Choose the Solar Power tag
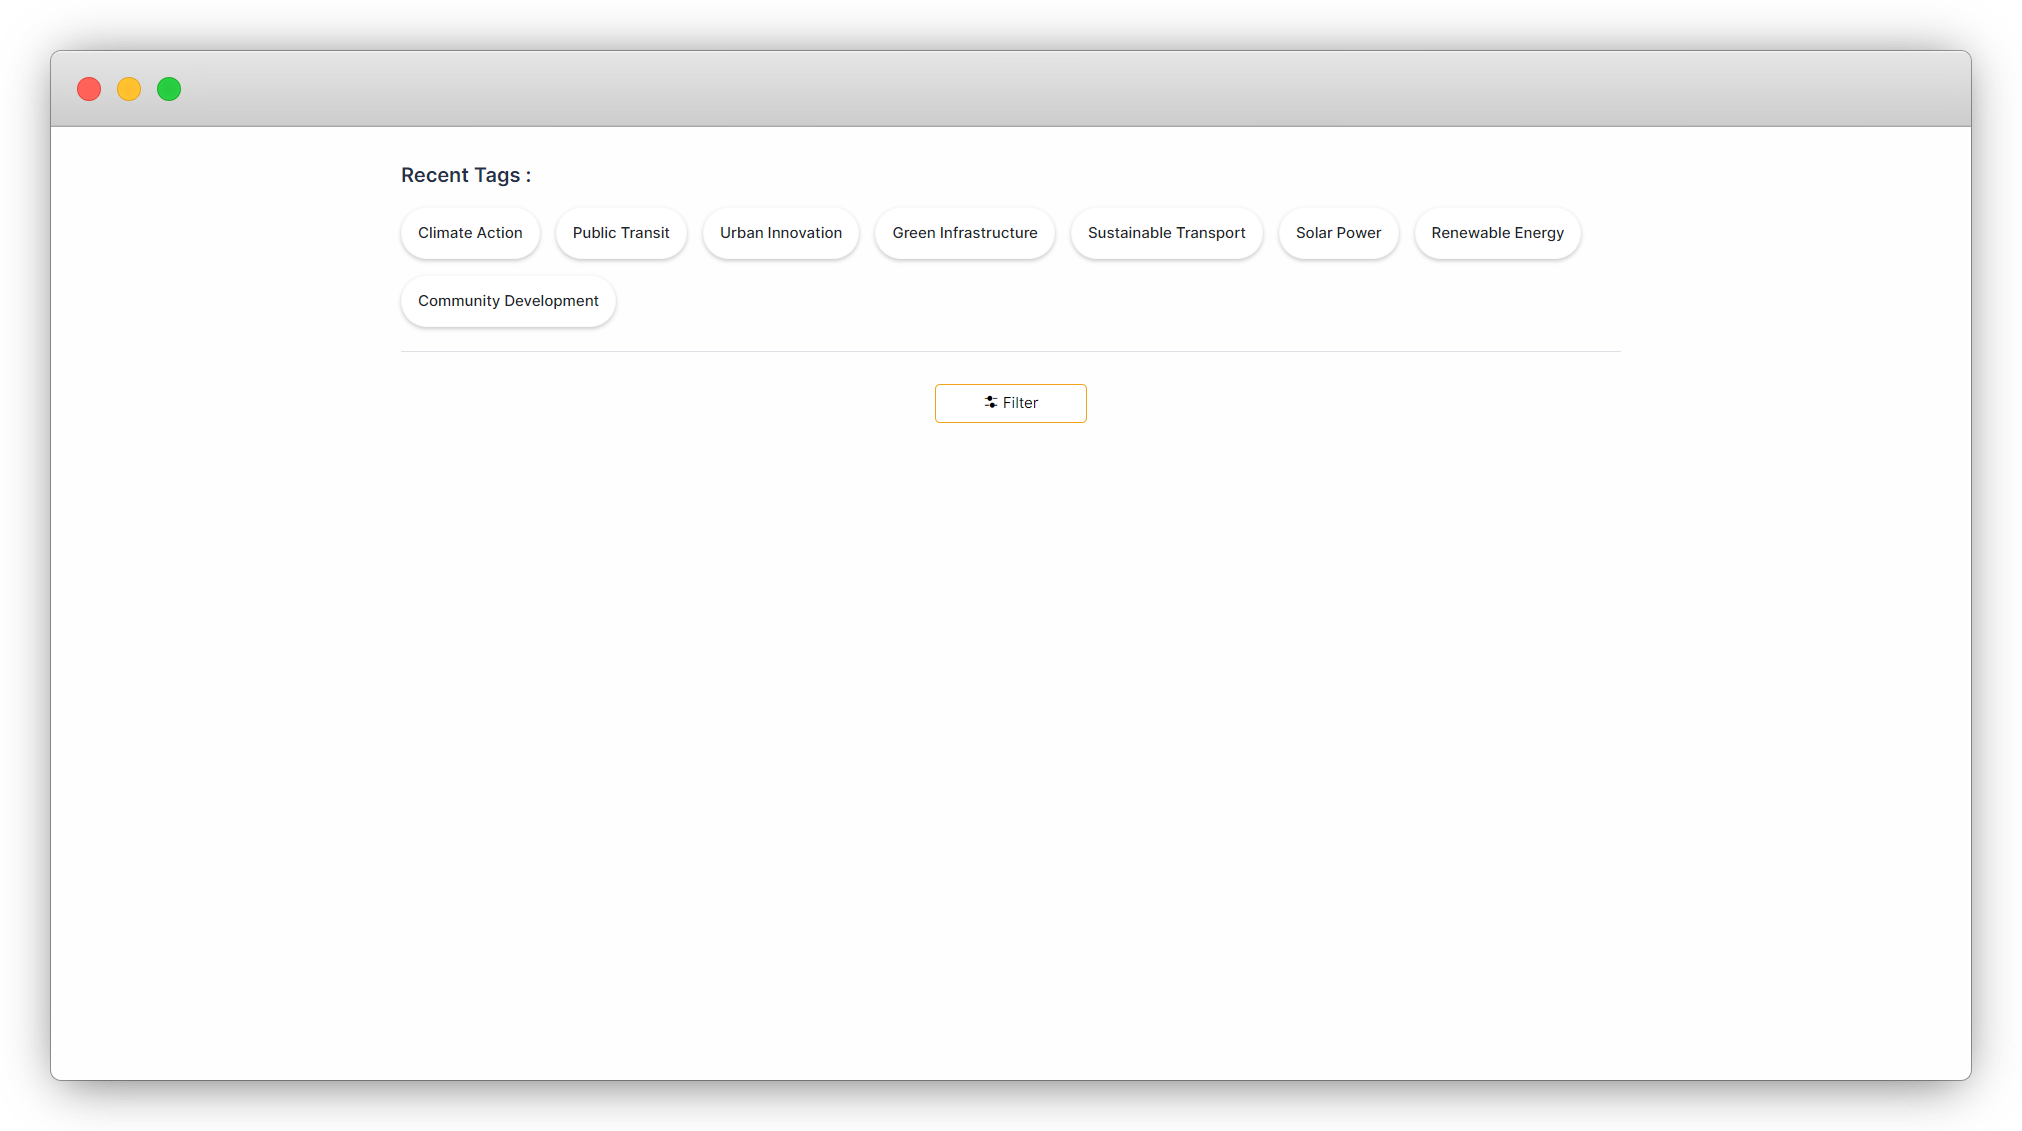This screenshot has height=1131, width=2022. click(x=1338, y=233)
